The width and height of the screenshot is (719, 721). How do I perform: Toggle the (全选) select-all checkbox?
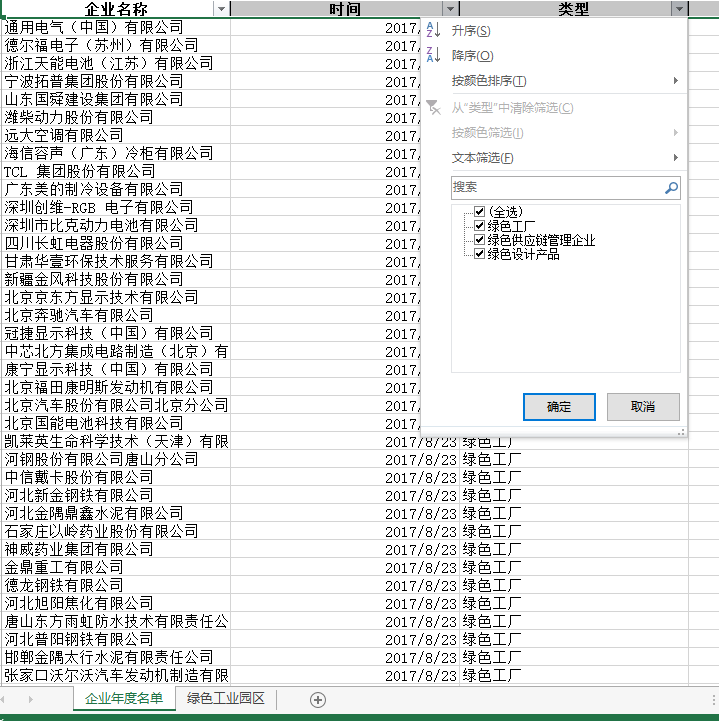click(x=479, y=212)
